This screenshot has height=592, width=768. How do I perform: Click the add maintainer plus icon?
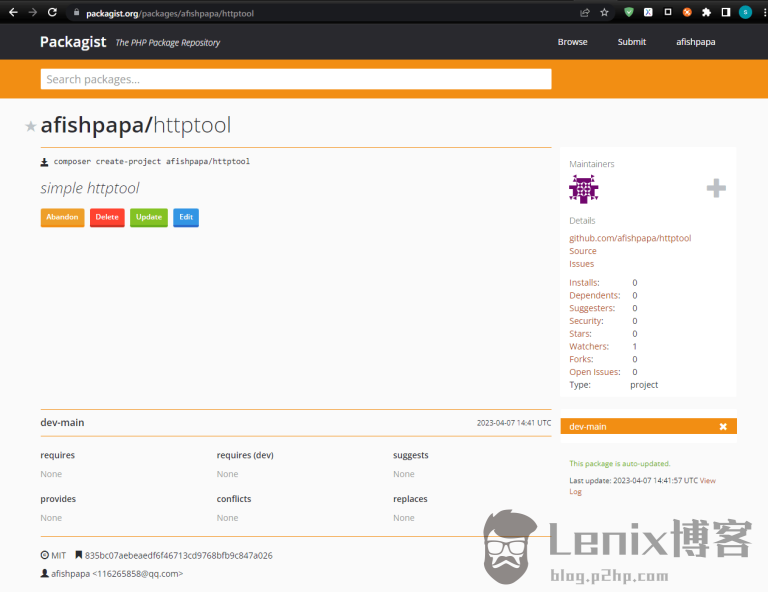click(716, 188)
